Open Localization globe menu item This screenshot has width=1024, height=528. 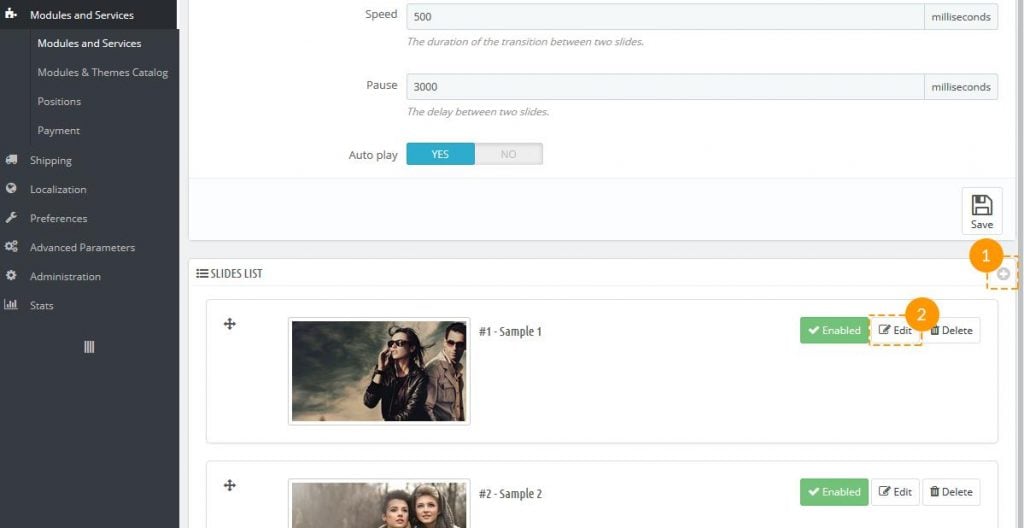[58, 189]
